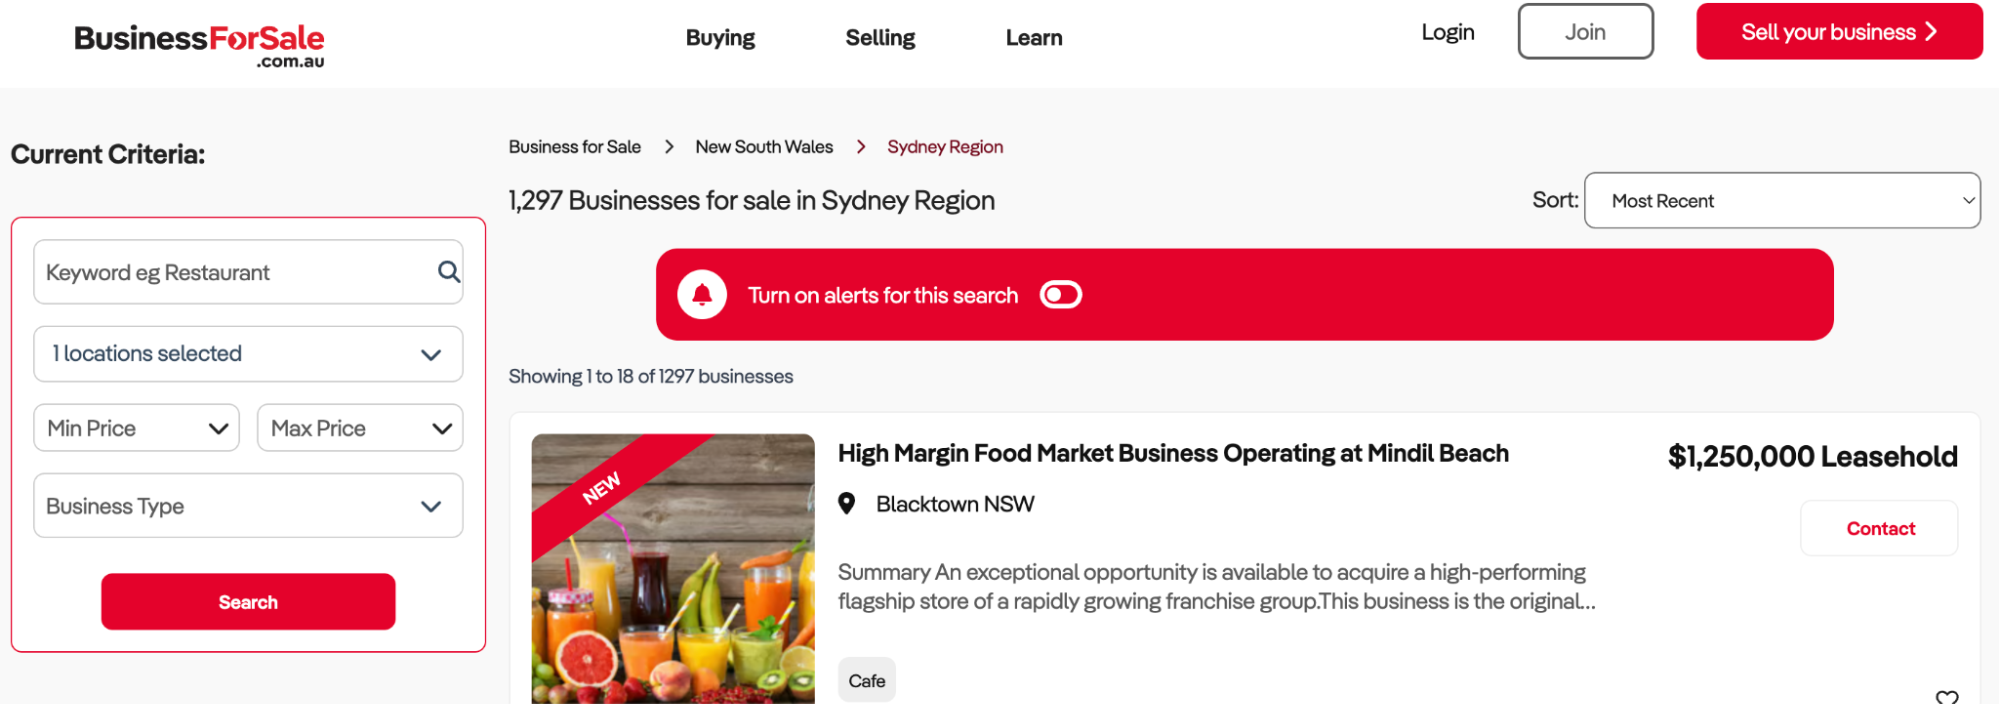Open the Selling menu
The width and height of the screenshot is (1999, 704).
click(x=880, y=38)
